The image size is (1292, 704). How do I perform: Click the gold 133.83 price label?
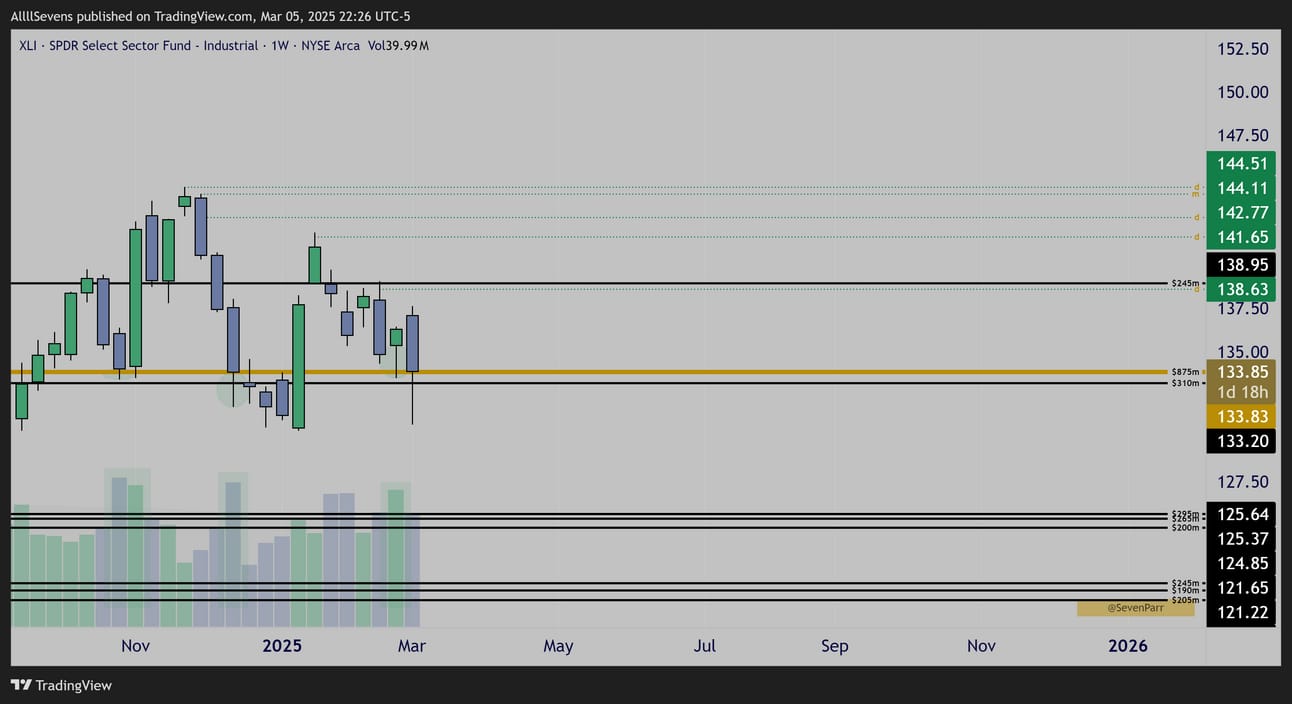tap(1241, 416)
